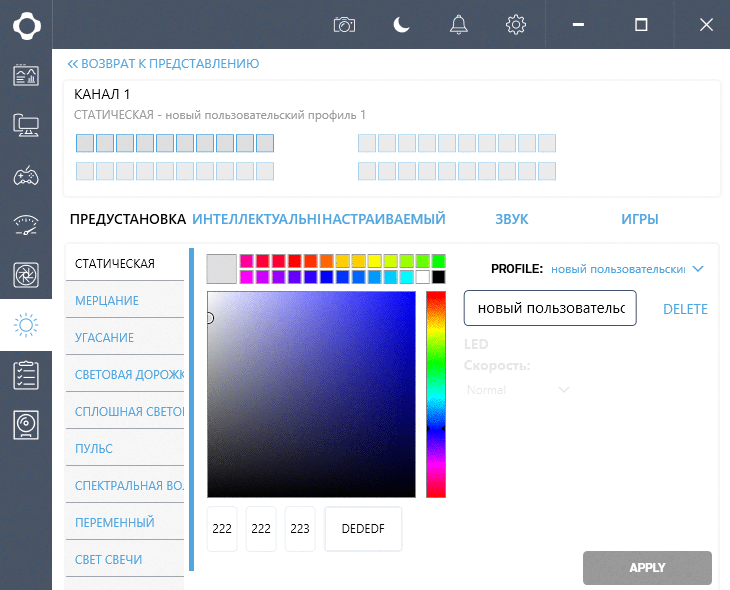Open the dashboard overview sidebar icon
This screenshot has height=590, width=730.
pos(26,75)
